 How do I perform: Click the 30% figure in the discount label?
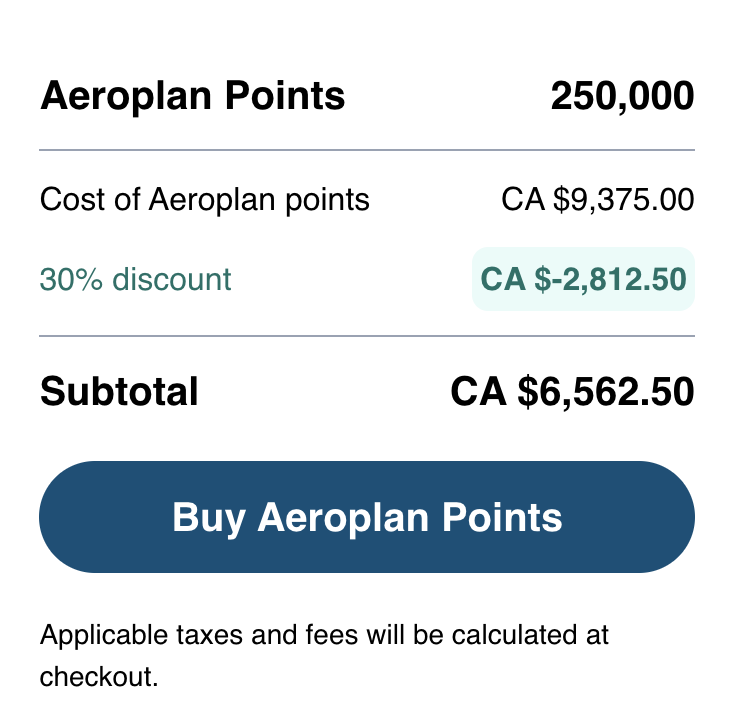click(x=62, y=279)
